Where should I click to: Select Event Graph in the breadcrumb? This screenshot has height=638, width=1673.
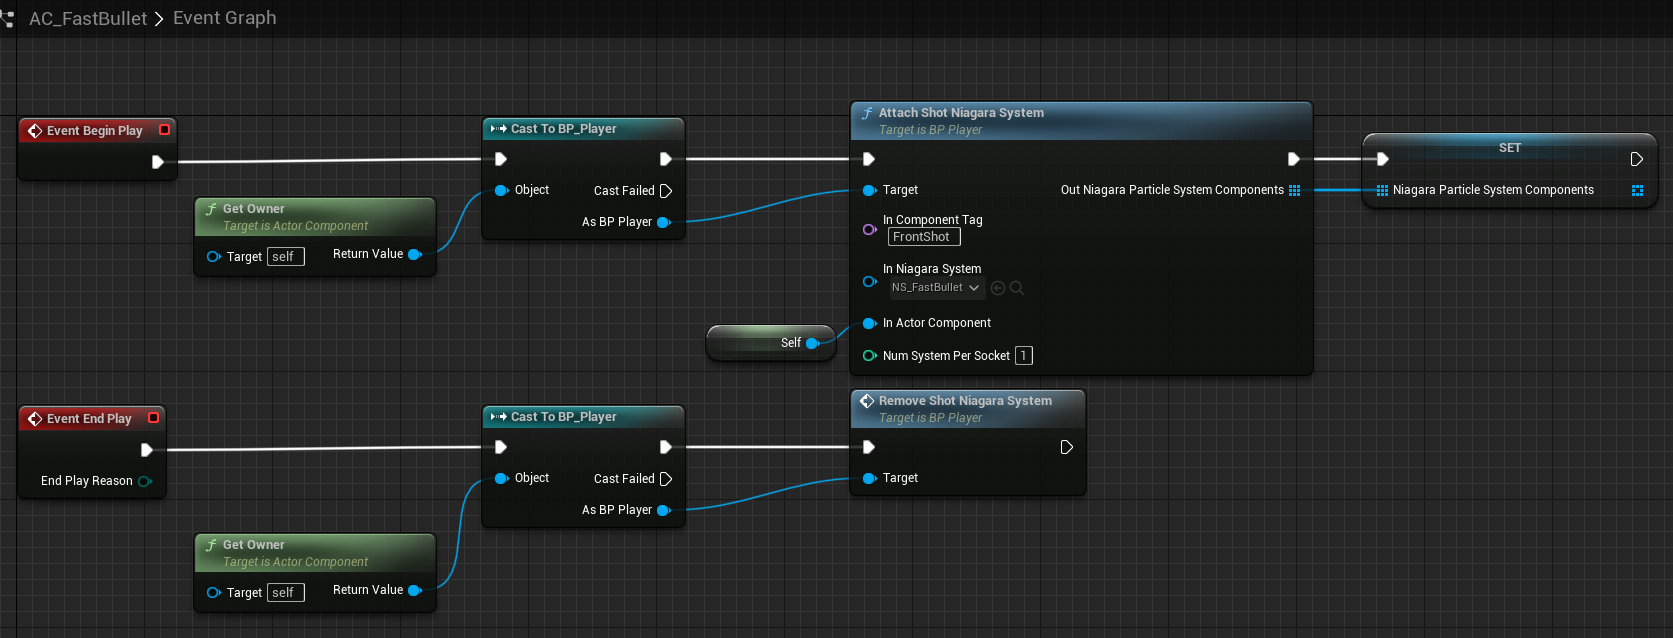[225, 18]
